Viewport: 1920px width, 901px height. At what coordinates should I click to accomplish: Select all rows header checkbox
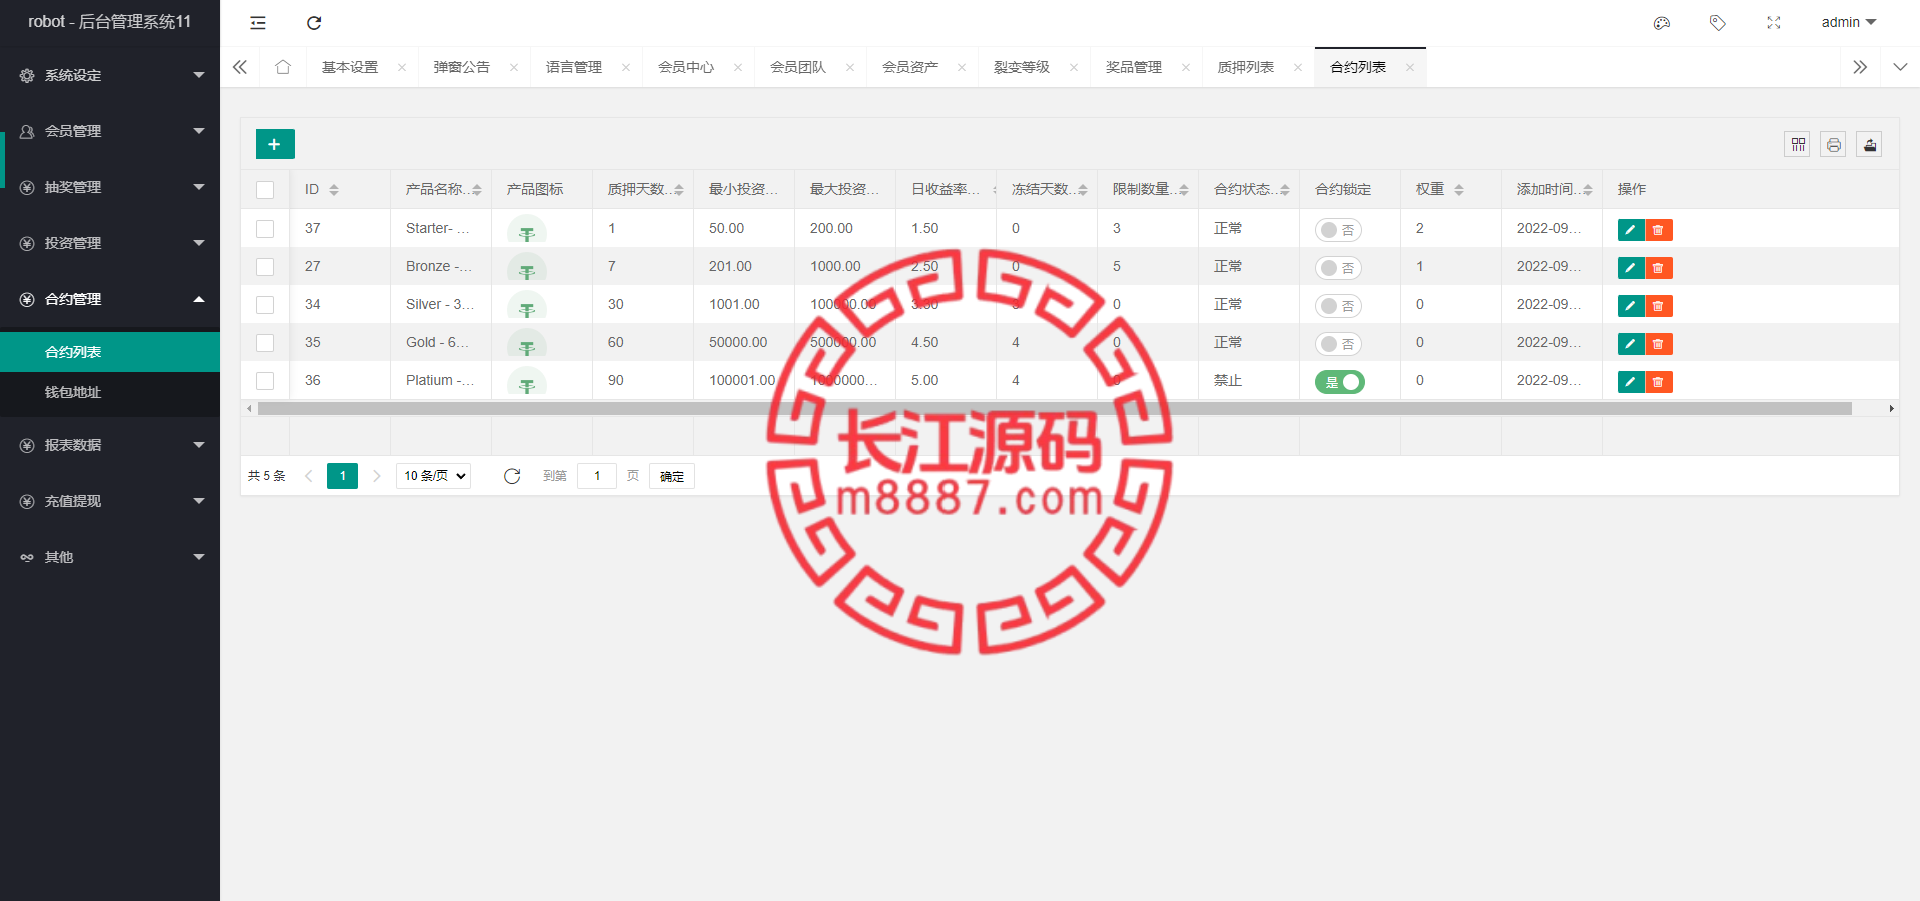(265, 190)
